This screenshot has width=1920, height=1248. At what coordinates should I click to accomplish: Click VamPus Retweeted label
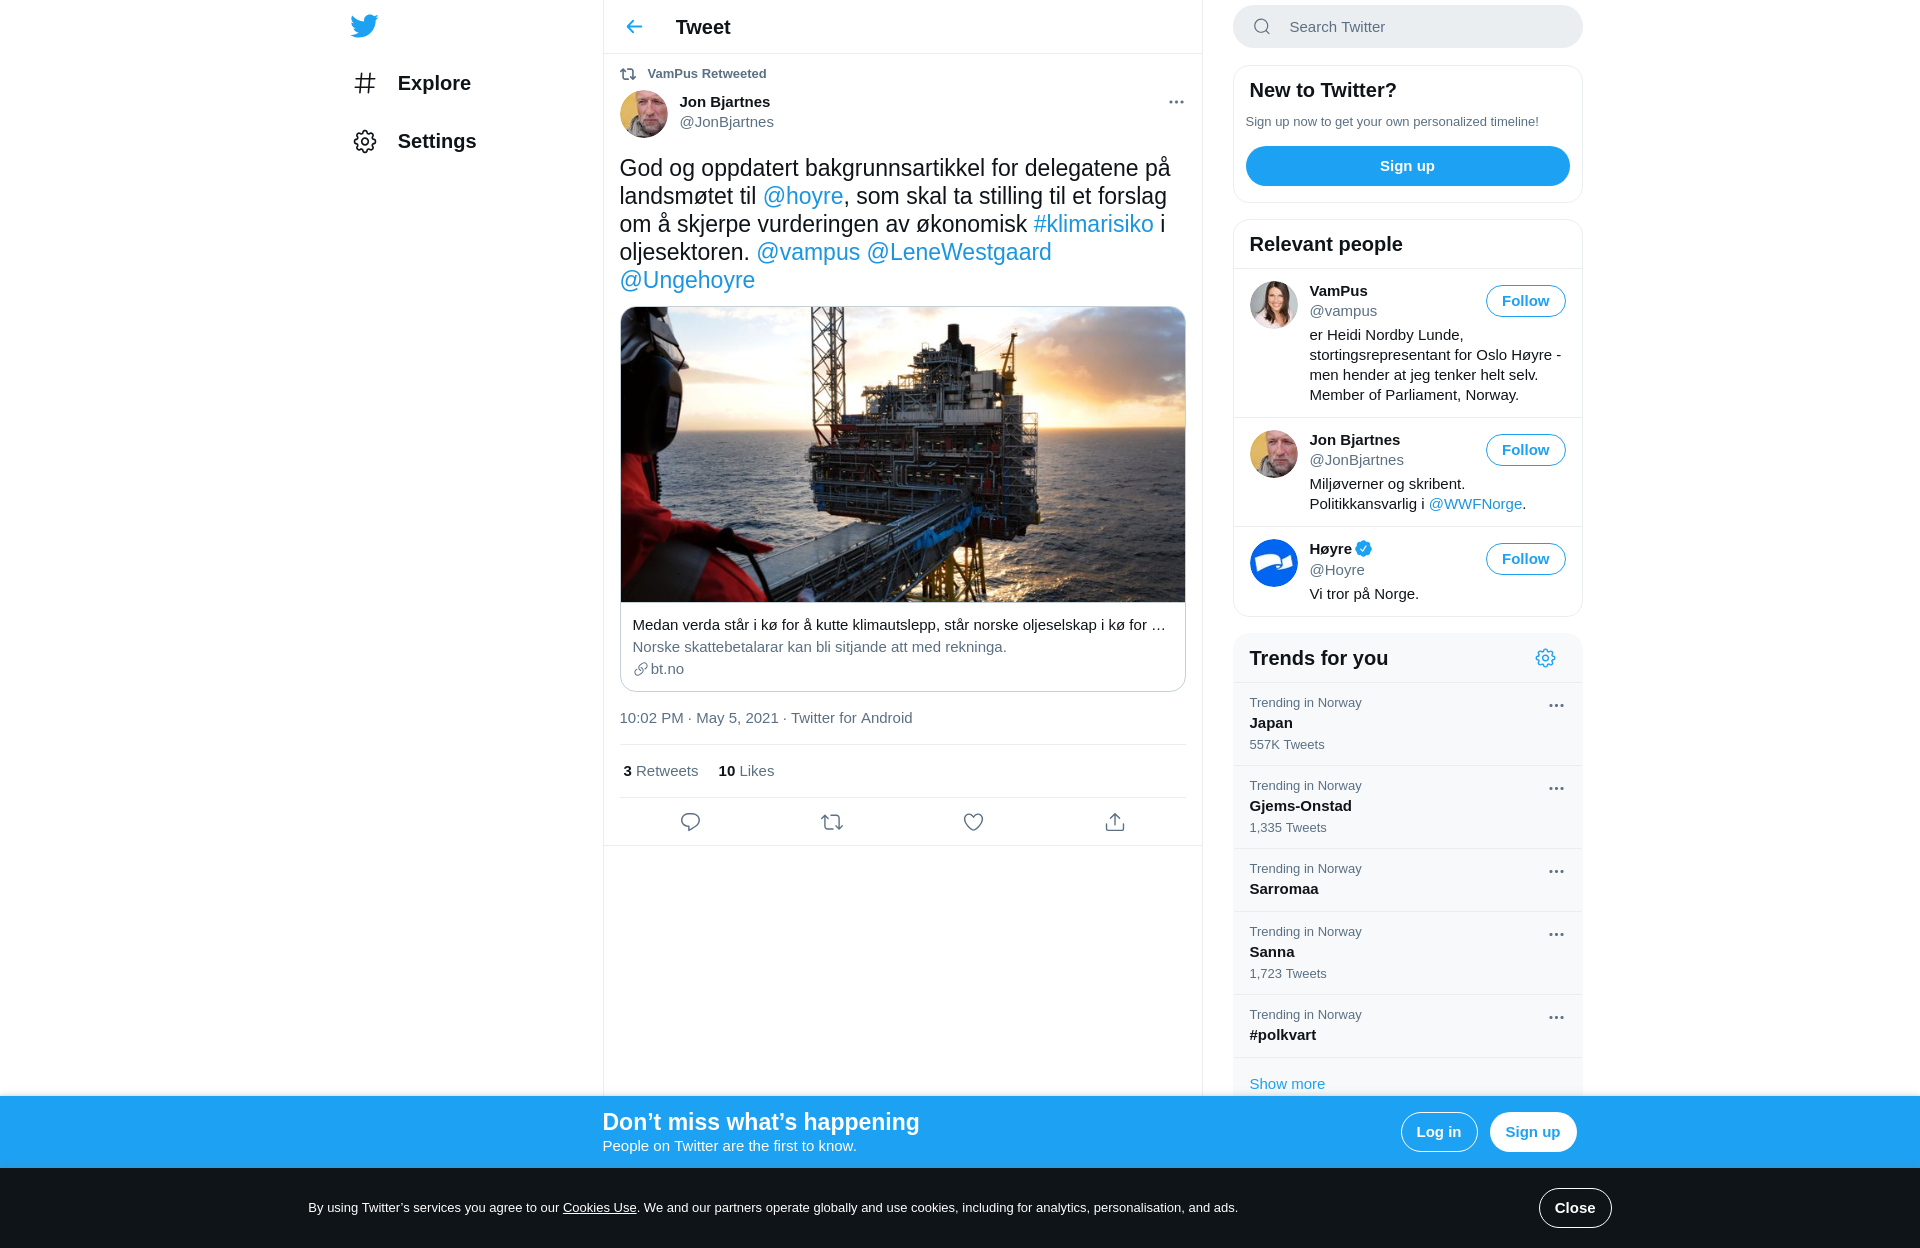pos(706,74)
